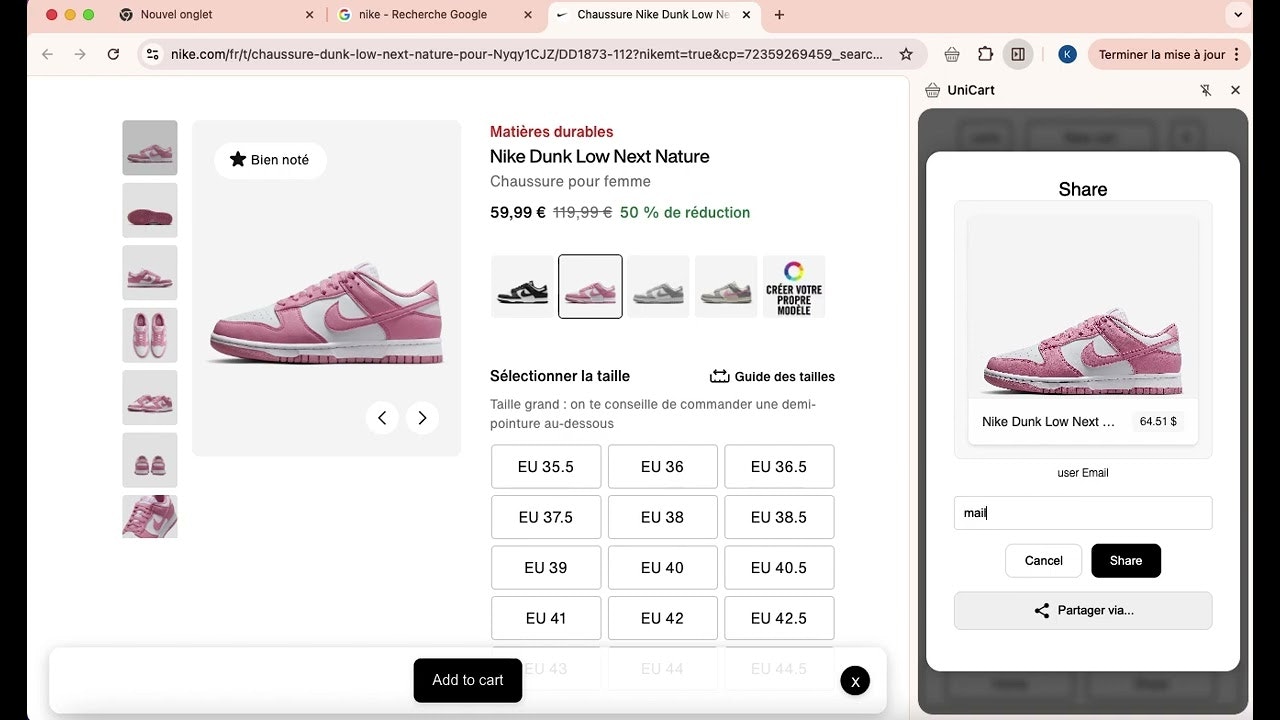Viewport: 1280px width, 720px height.
Task: Reload the page with refresh icon
Action: (x=113, y=54)
